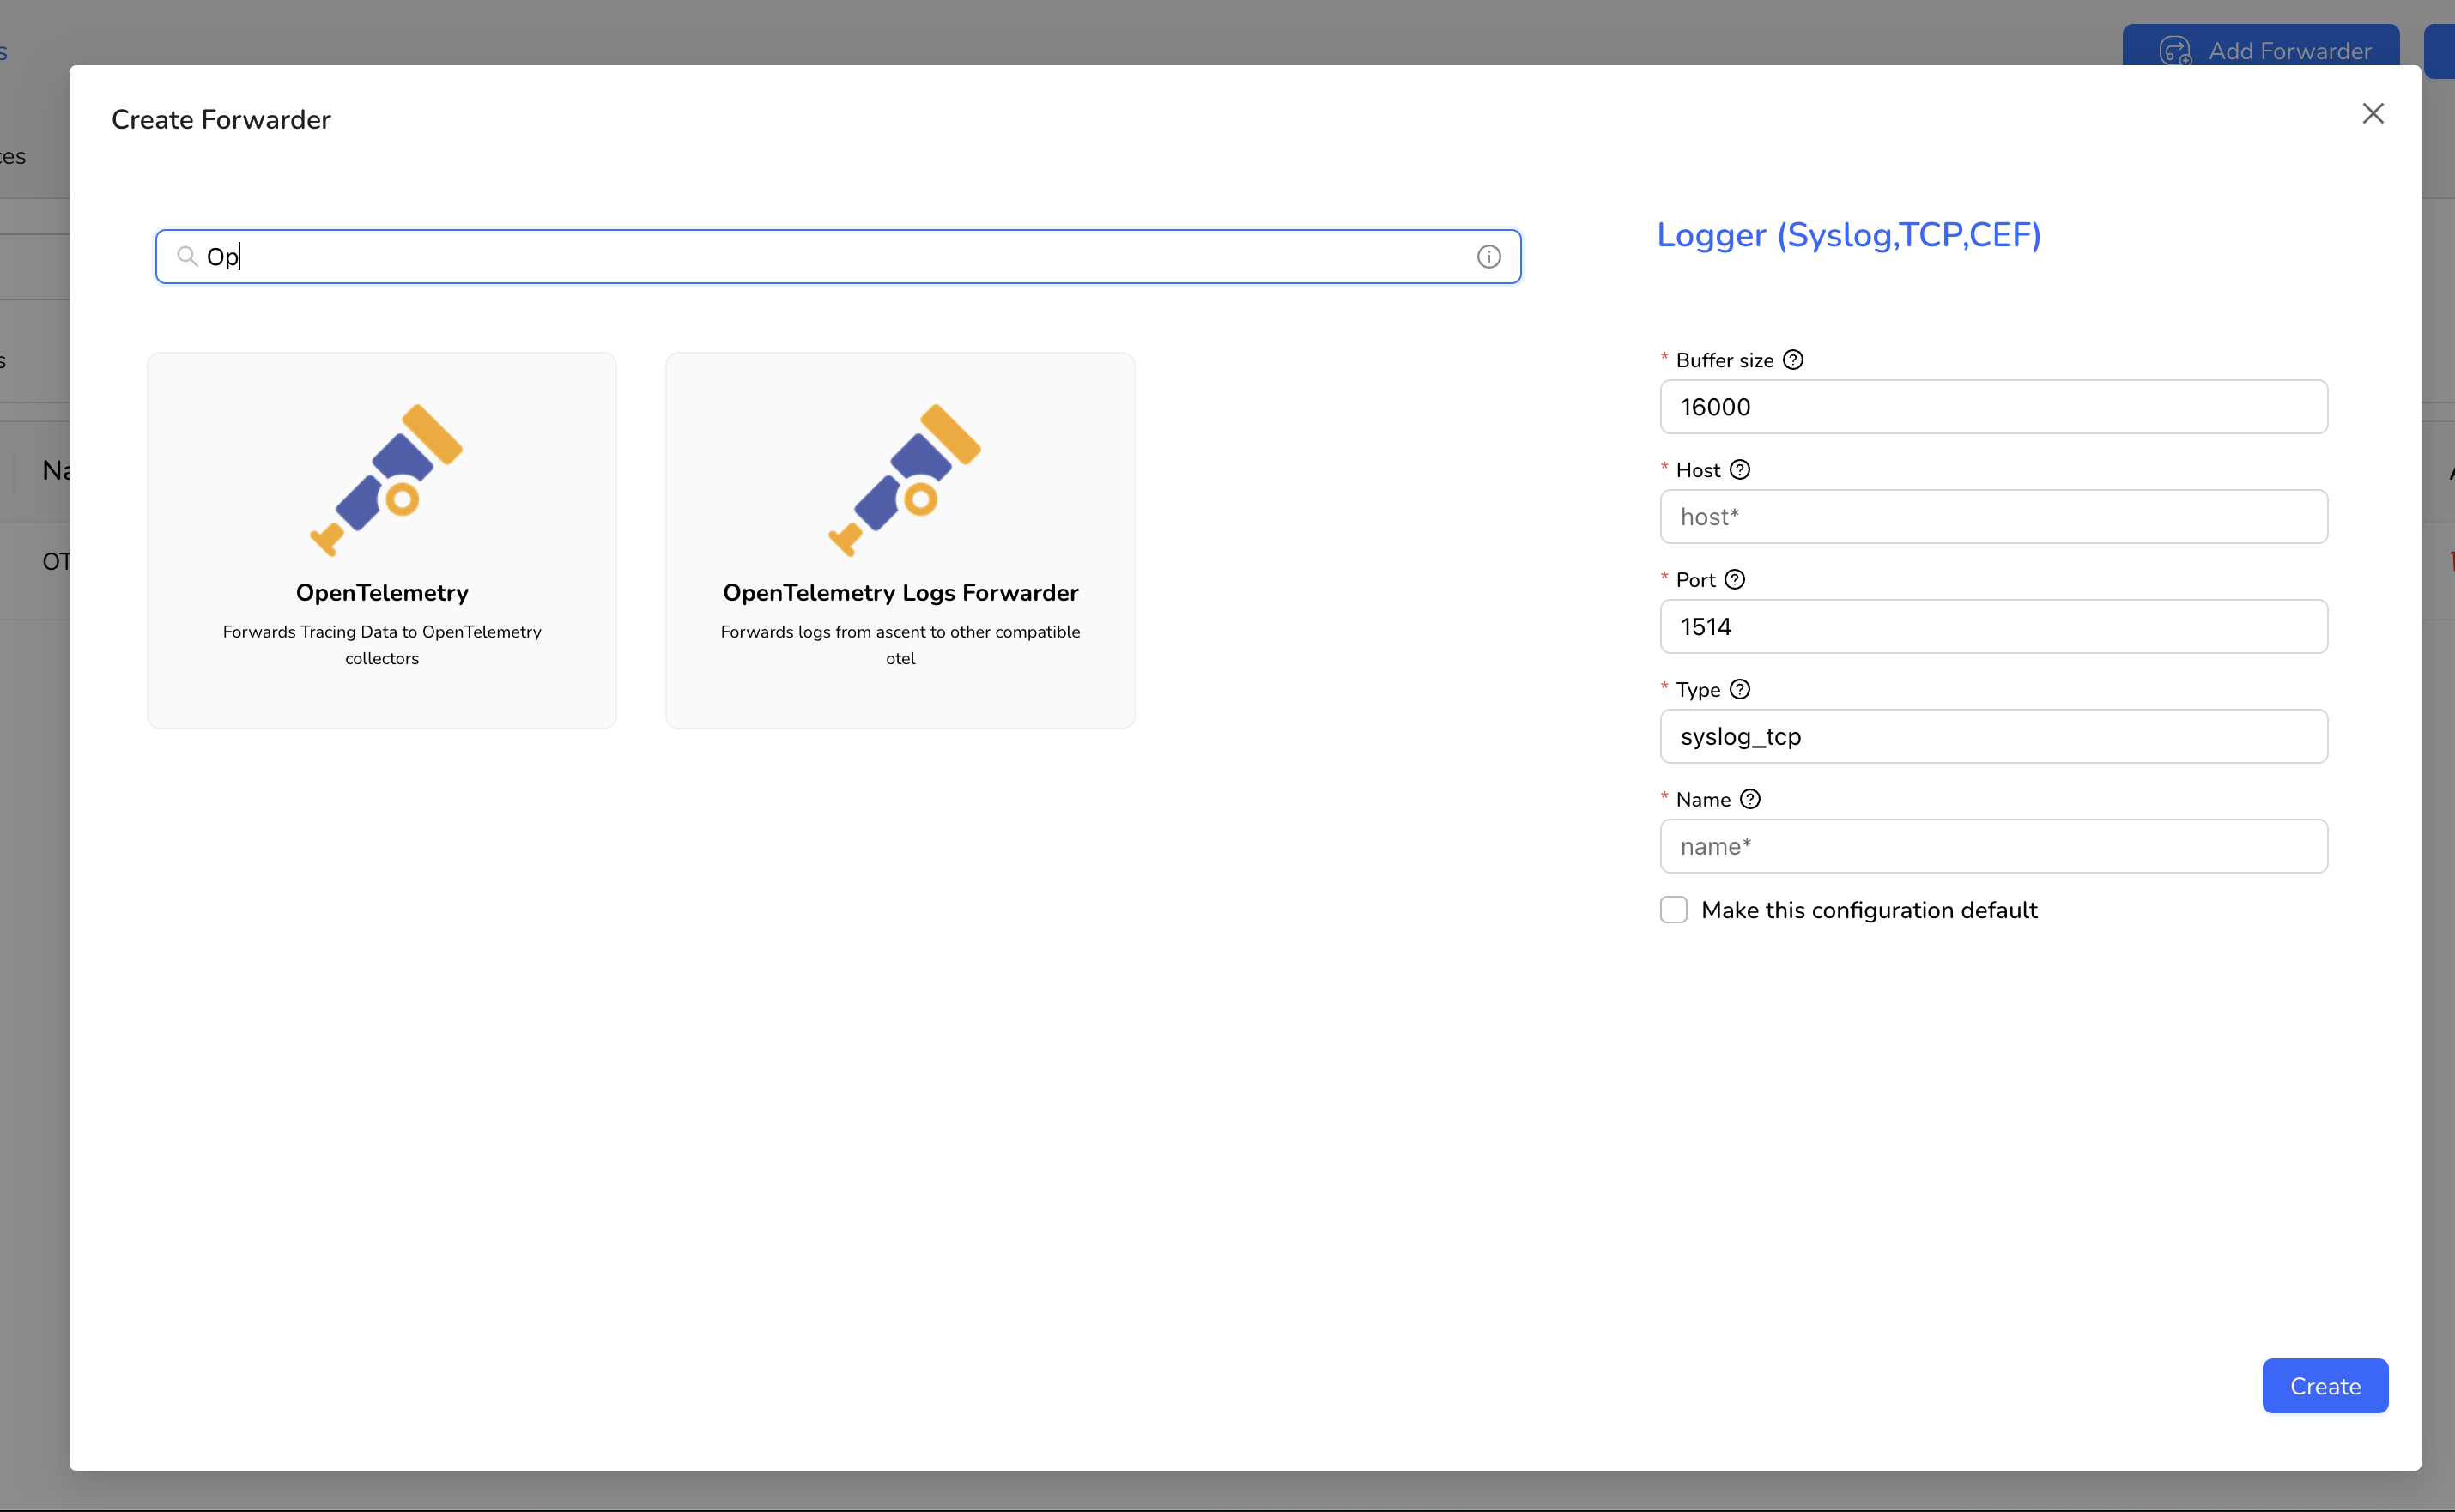Click the Port input with 1514
2455x1512 pixels.
tap(1993, 627)
